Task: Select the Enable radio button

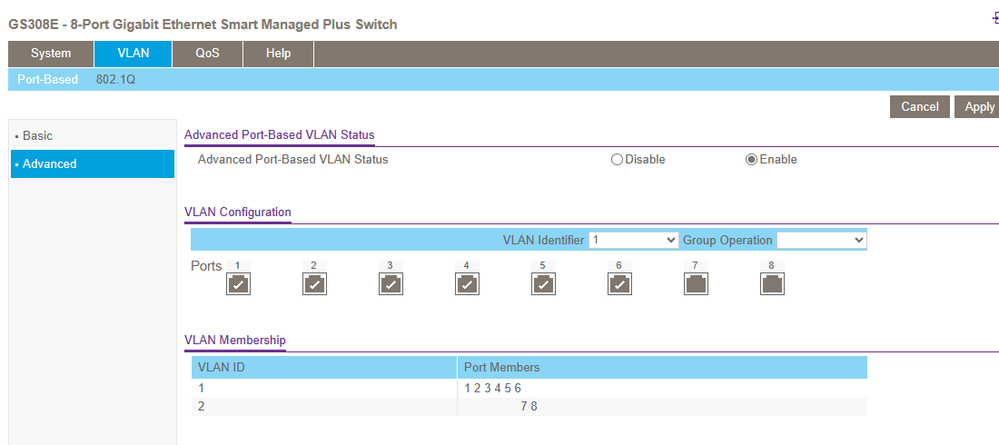Action: 752,160
